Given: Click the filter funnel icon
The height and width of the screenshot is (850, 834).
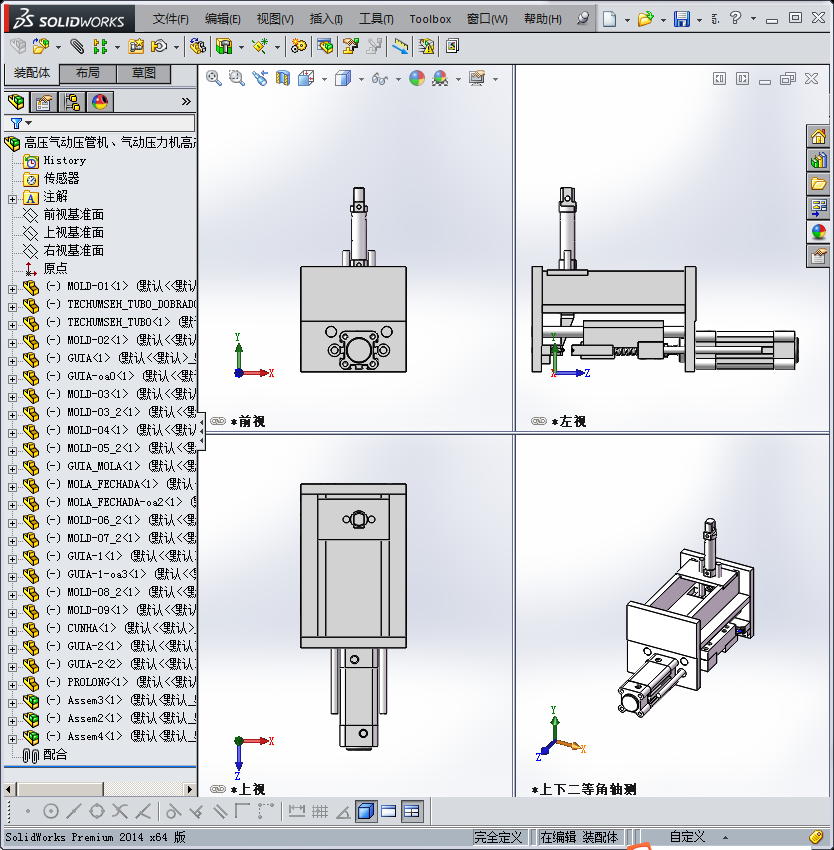Looking at the screenshot, I should tap(16, 123).
